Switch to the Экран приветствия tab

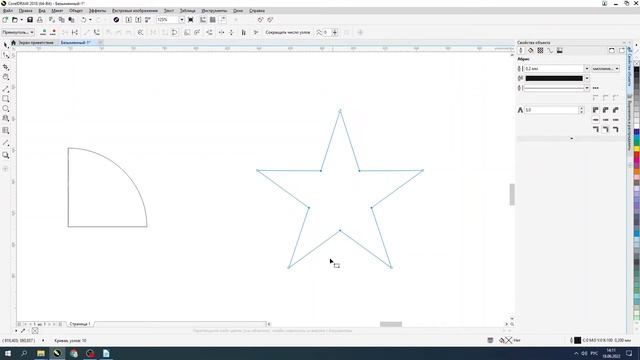pos(36,42)
